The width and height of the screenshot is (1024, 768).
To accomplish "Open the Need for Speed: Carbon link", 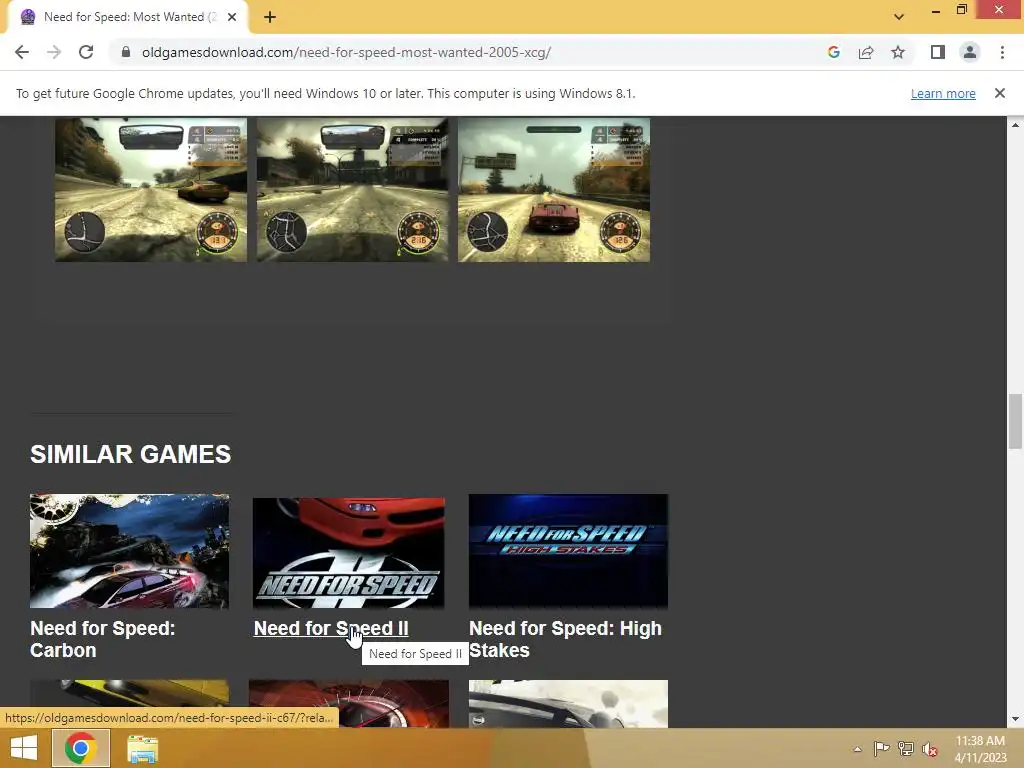I will 103,639.
